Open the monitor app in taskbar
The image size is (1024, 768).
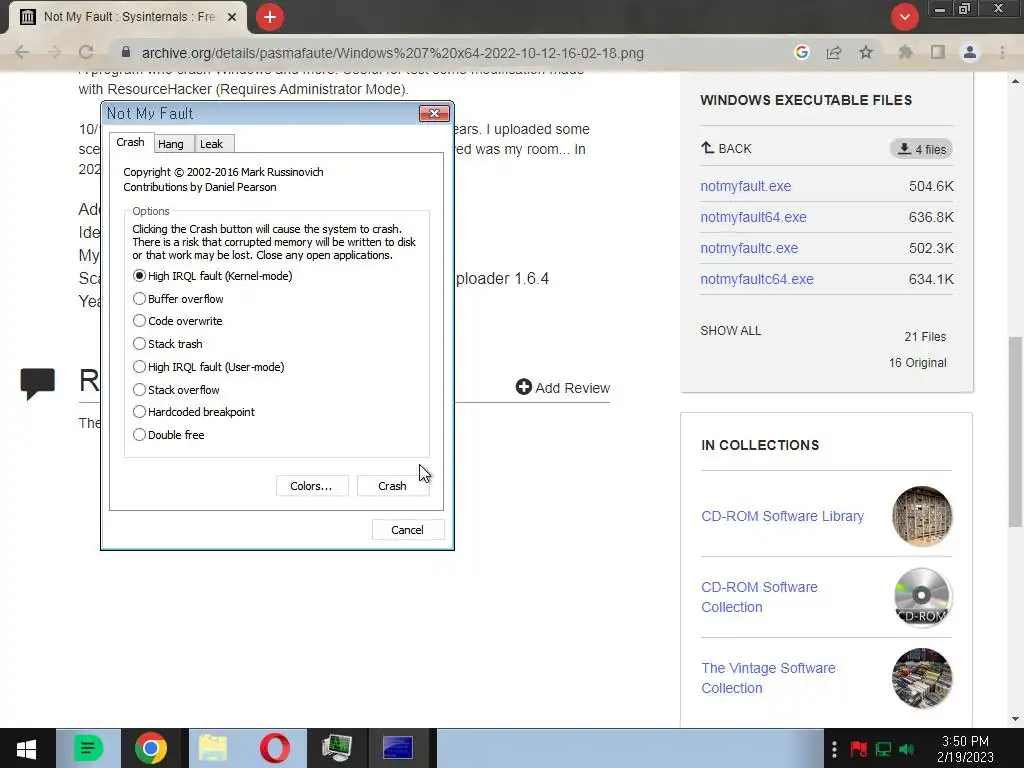(337, 748)
